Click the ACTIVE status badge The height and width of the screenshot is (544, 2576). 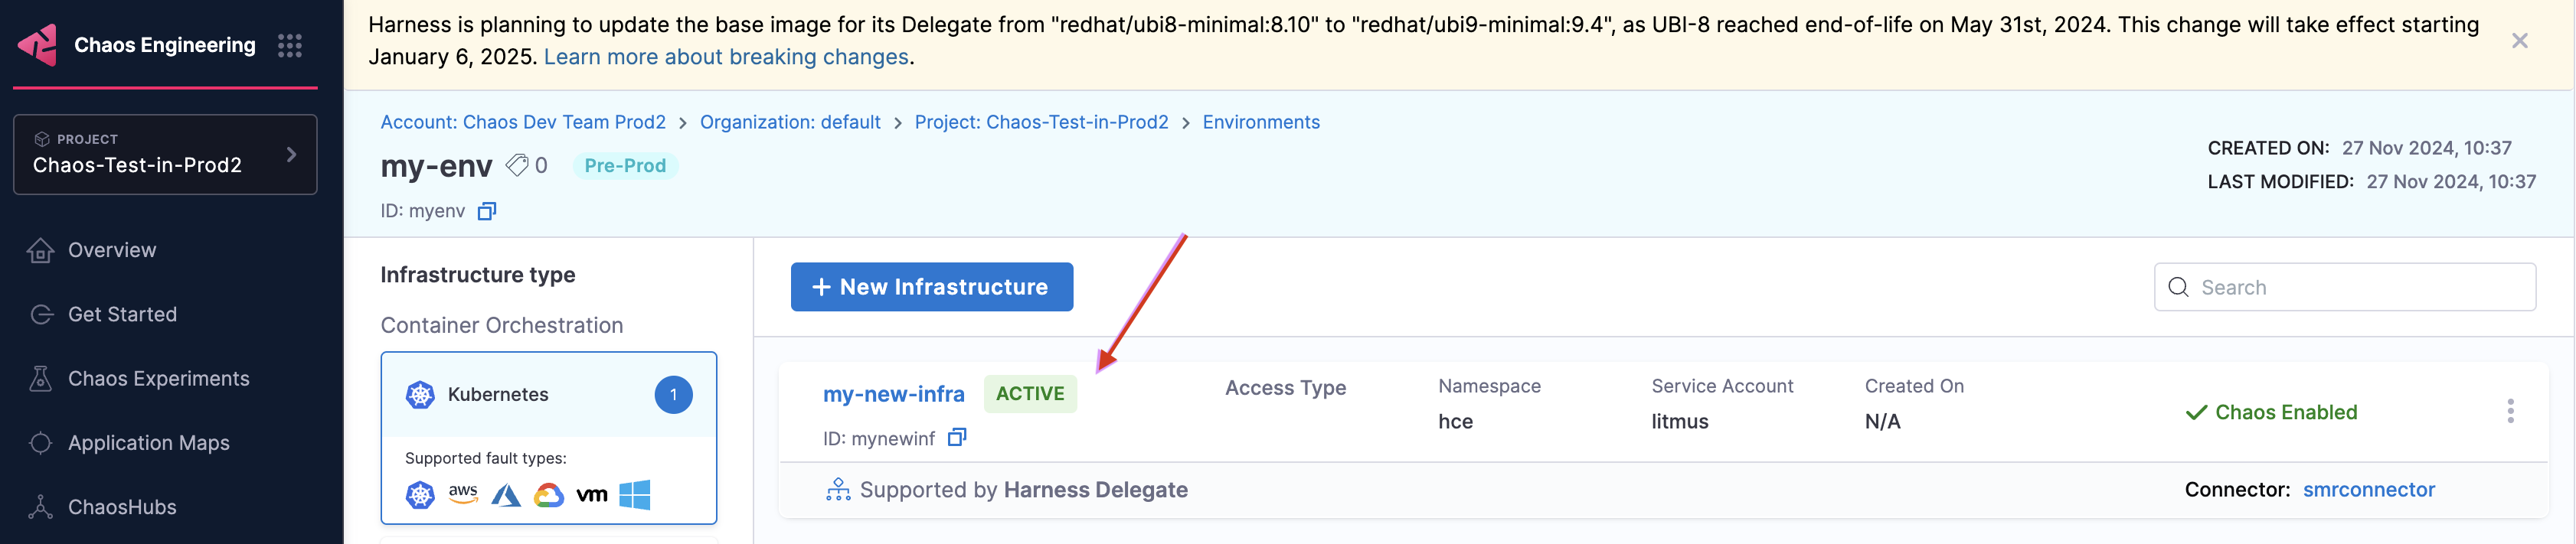point(1030,394)
